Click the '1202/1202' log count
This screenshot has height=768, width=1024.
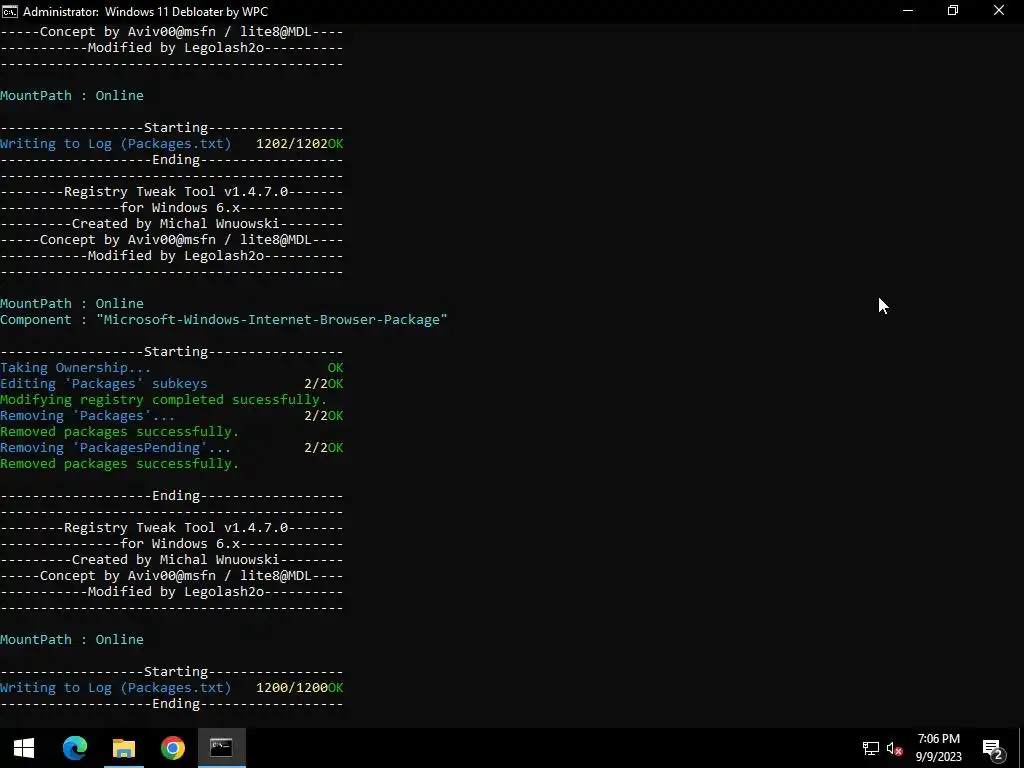[x=291, y=144]
